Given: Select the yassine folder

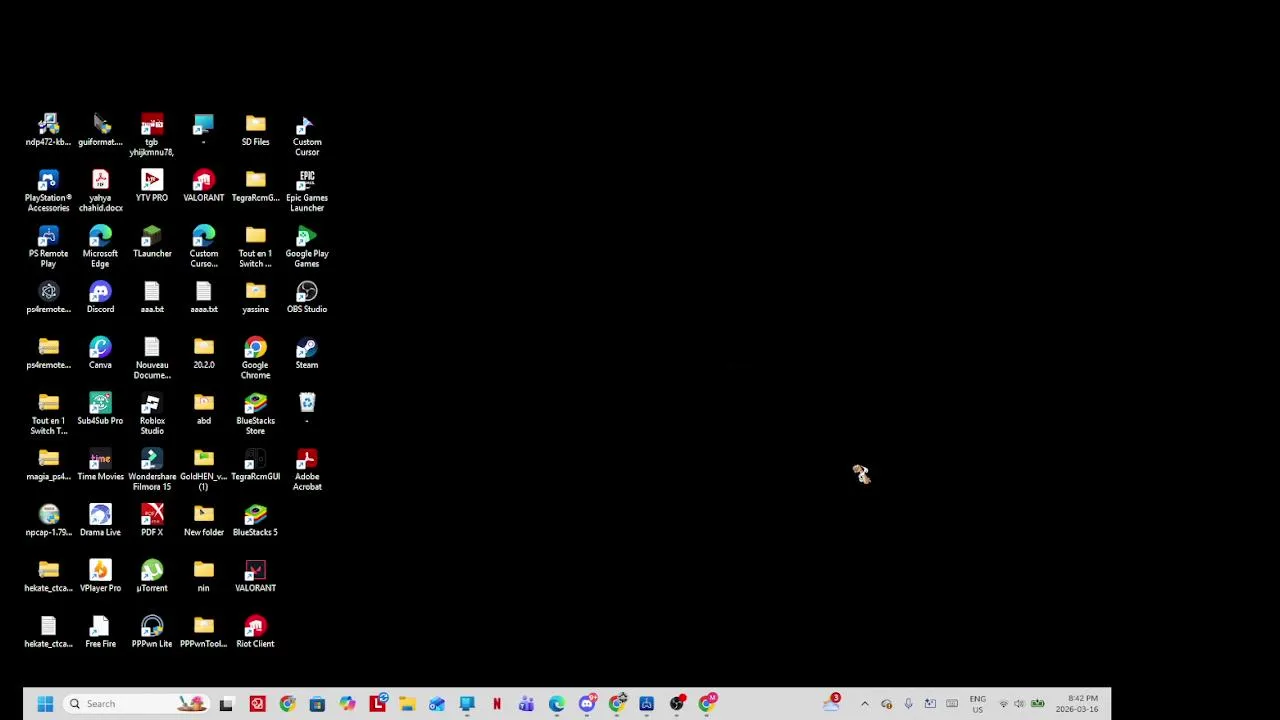Looking at the screenshot, I should [255, 297].
